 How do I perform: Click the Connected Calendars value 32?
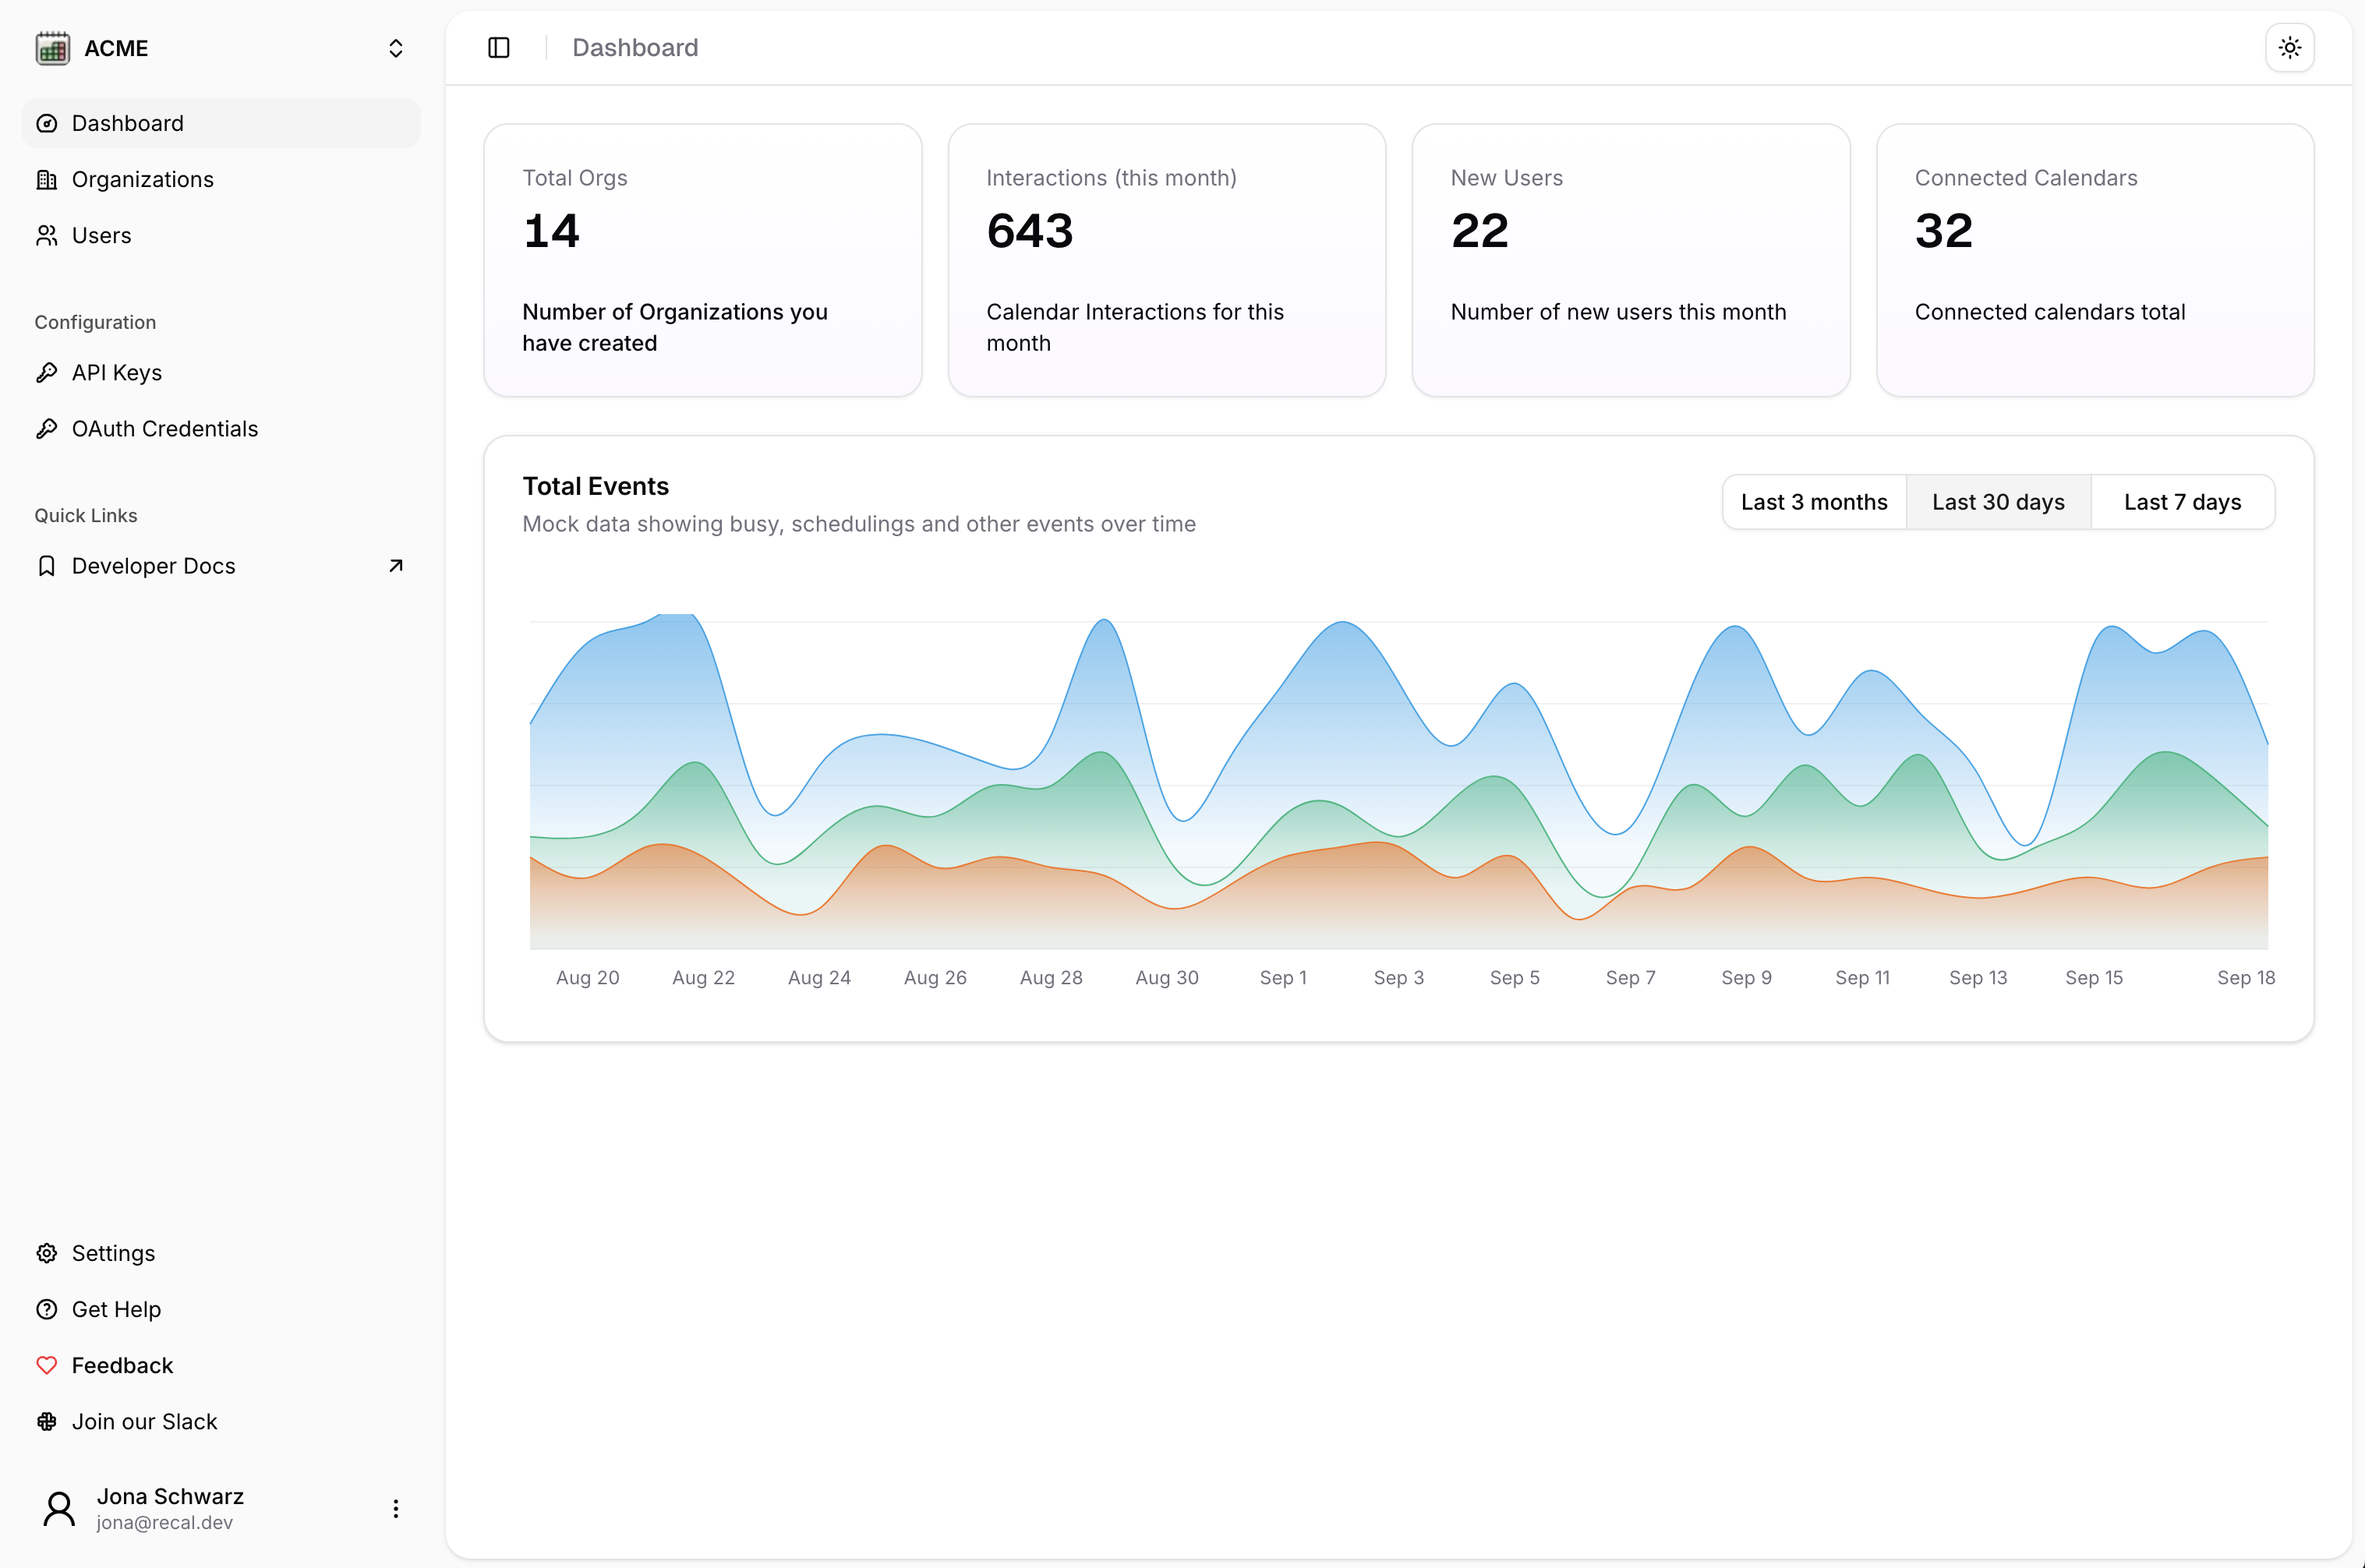tap(1944, 231)
